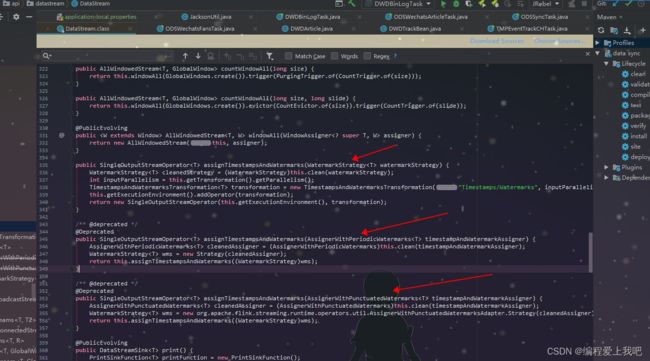Add a Maven project with plus icon
Image resolution: width=650 pixels, height=361 pixels.
(x=643, y=30)
